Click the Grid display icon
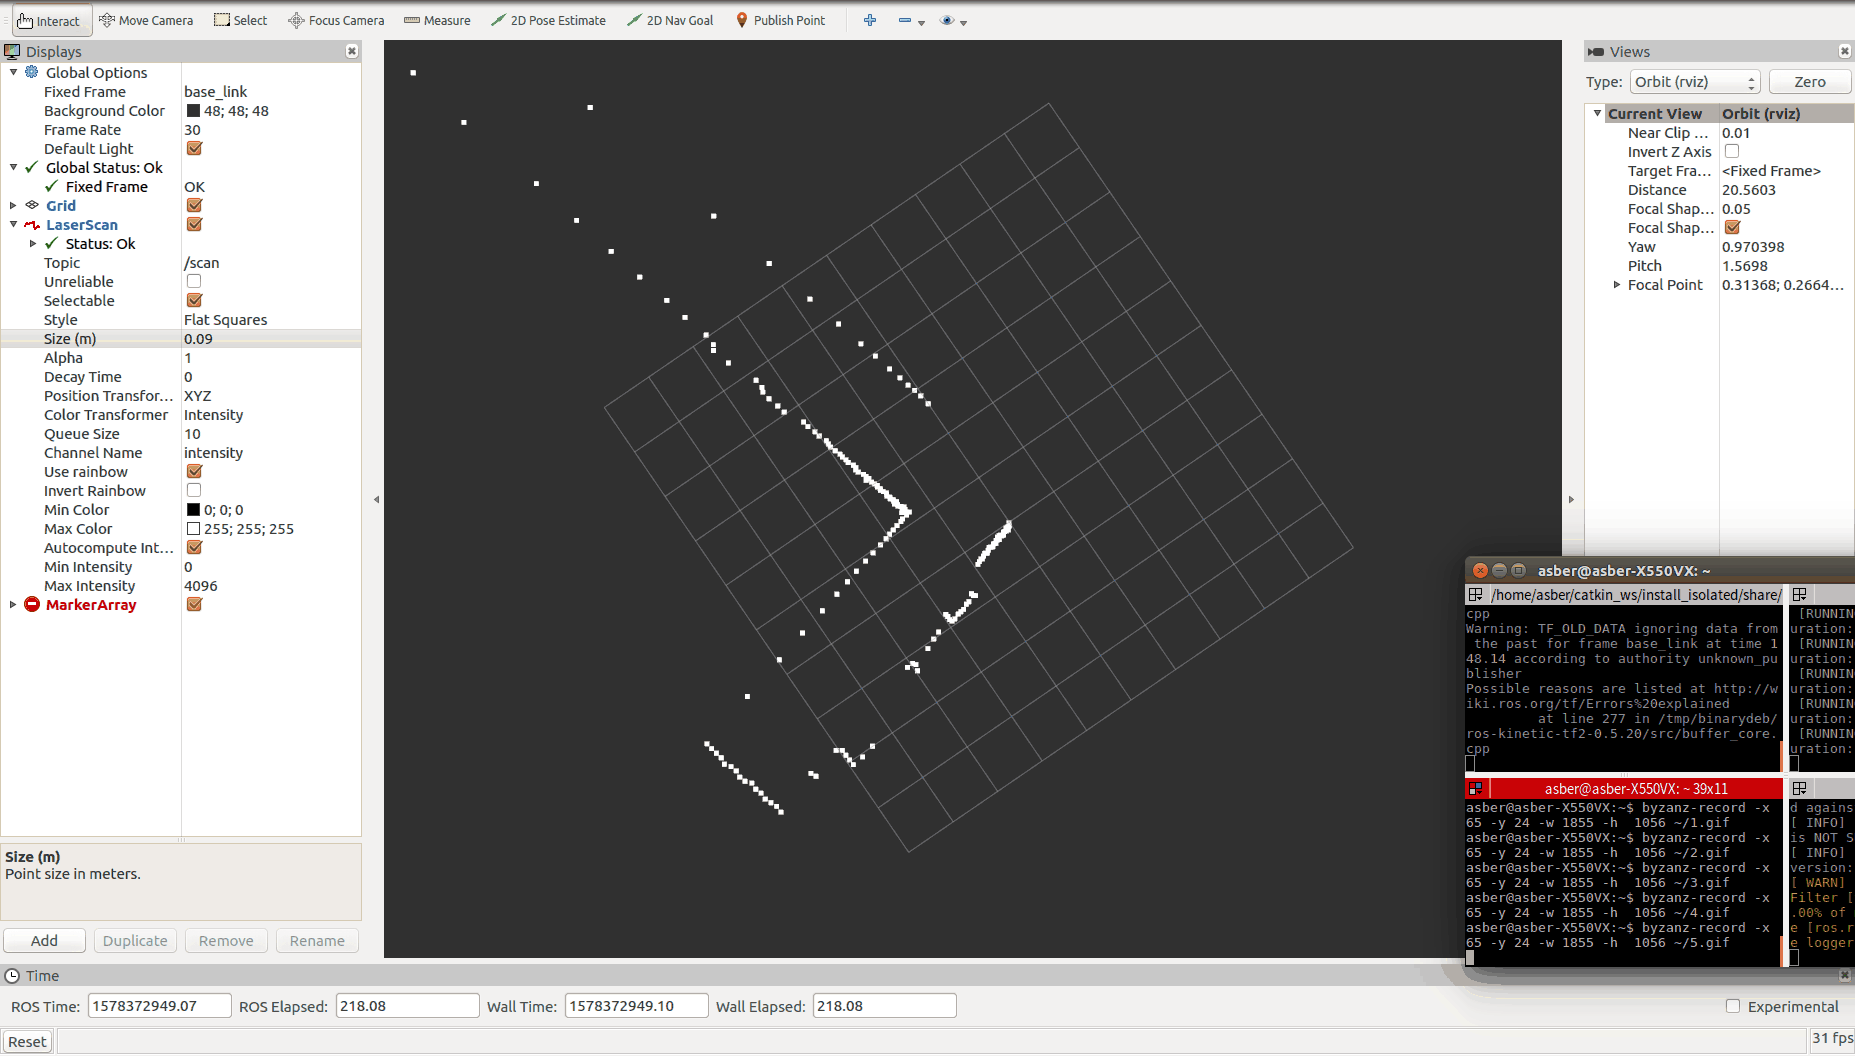Image resolution: width=1855 pixels, height=1056 pixels. [32, 205]
